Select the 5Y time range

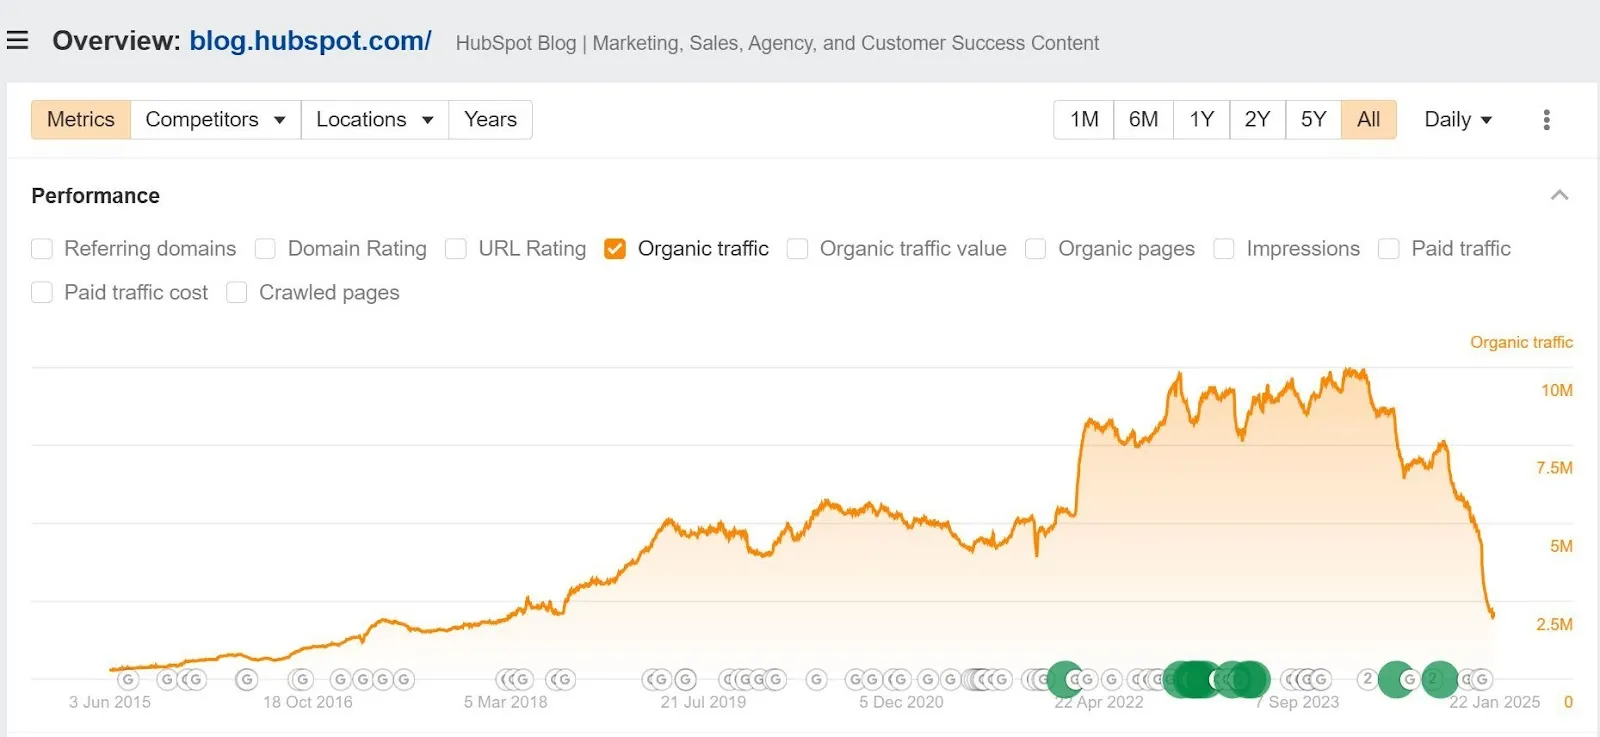click(1312, 119)
